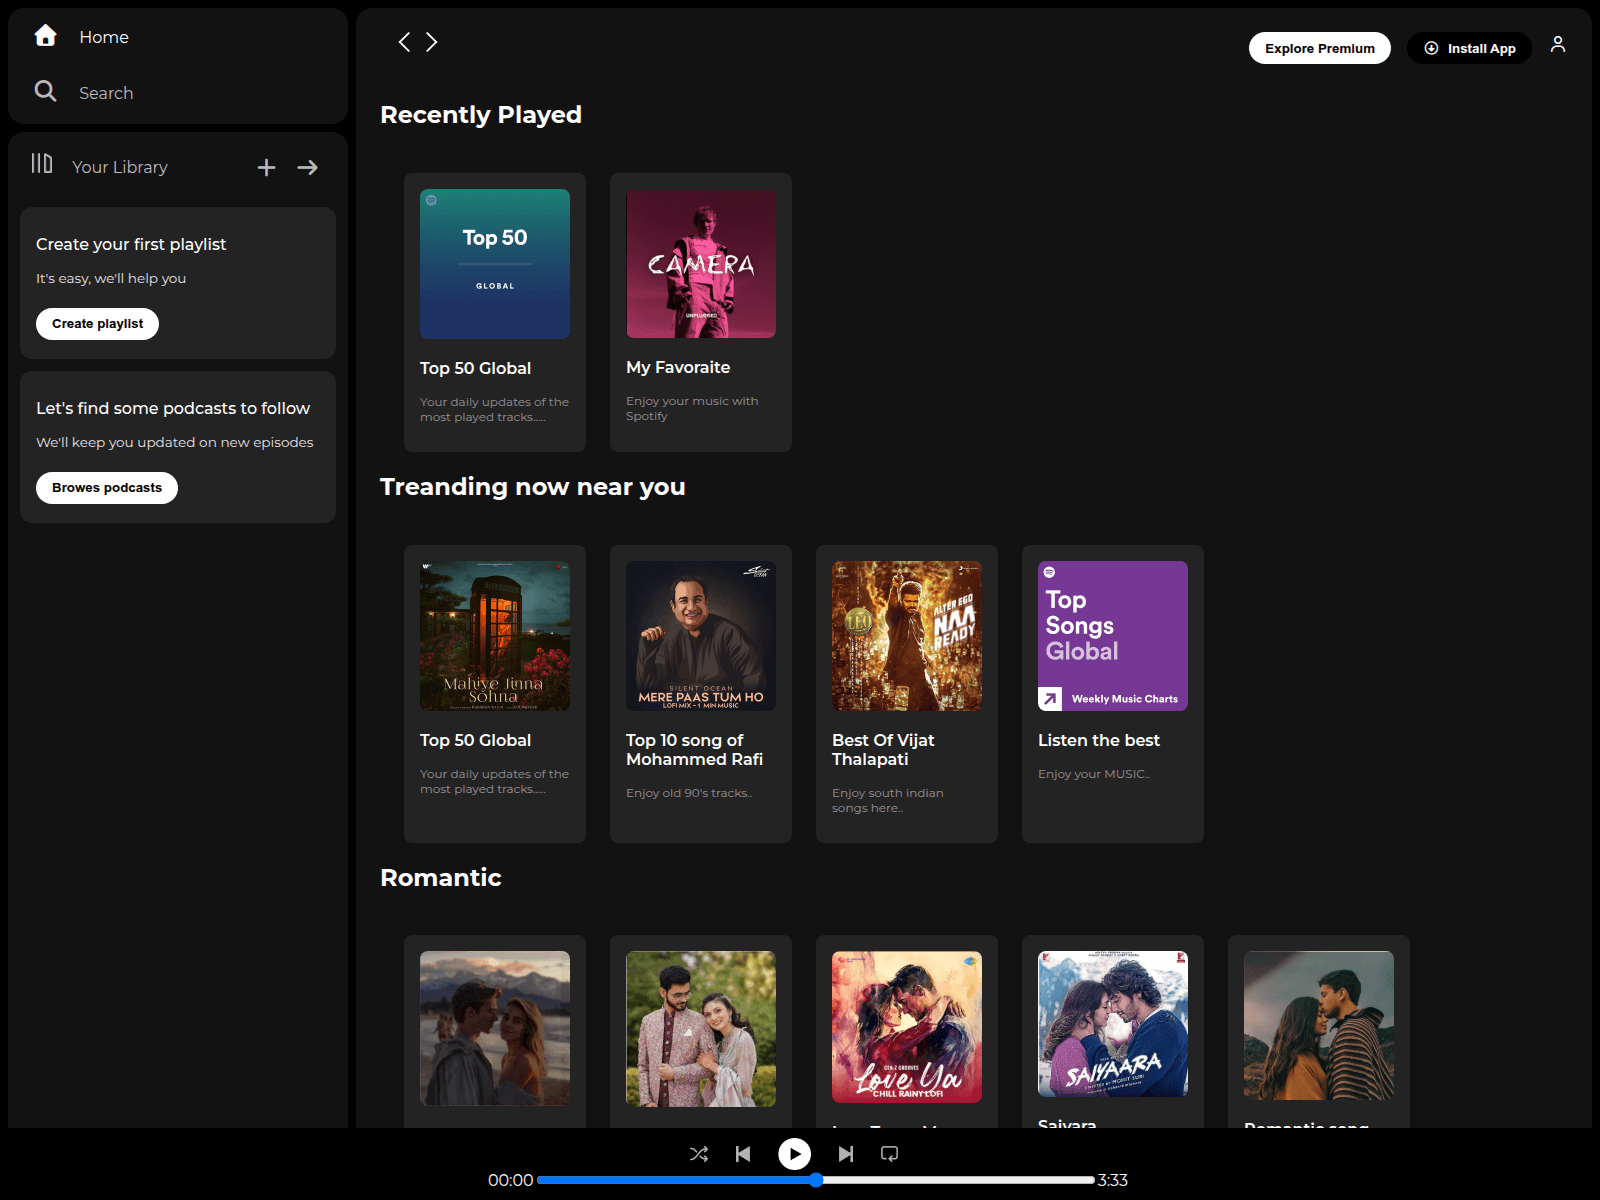
Task: Click 'Enjoy south indian songs here..' text
Action: pos(888,800)
